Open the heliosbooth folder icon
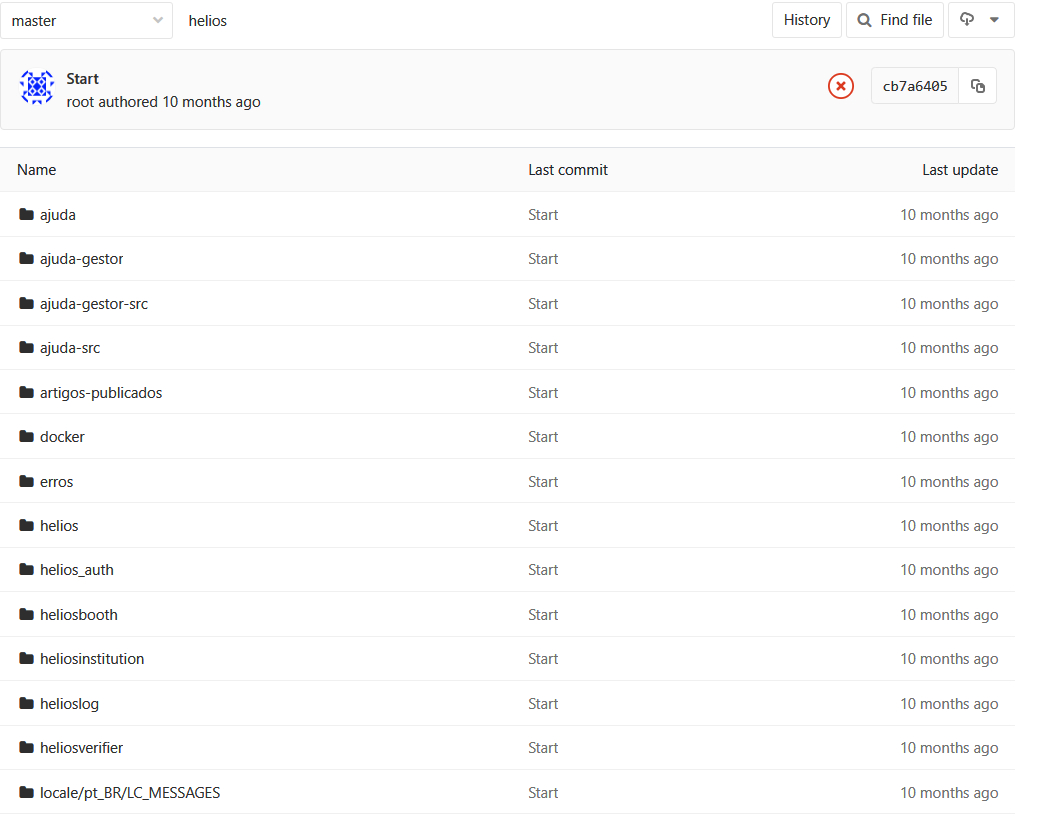Image resolution: width=1053 pixels, height=829 pixels. click(x=26, y=615)
